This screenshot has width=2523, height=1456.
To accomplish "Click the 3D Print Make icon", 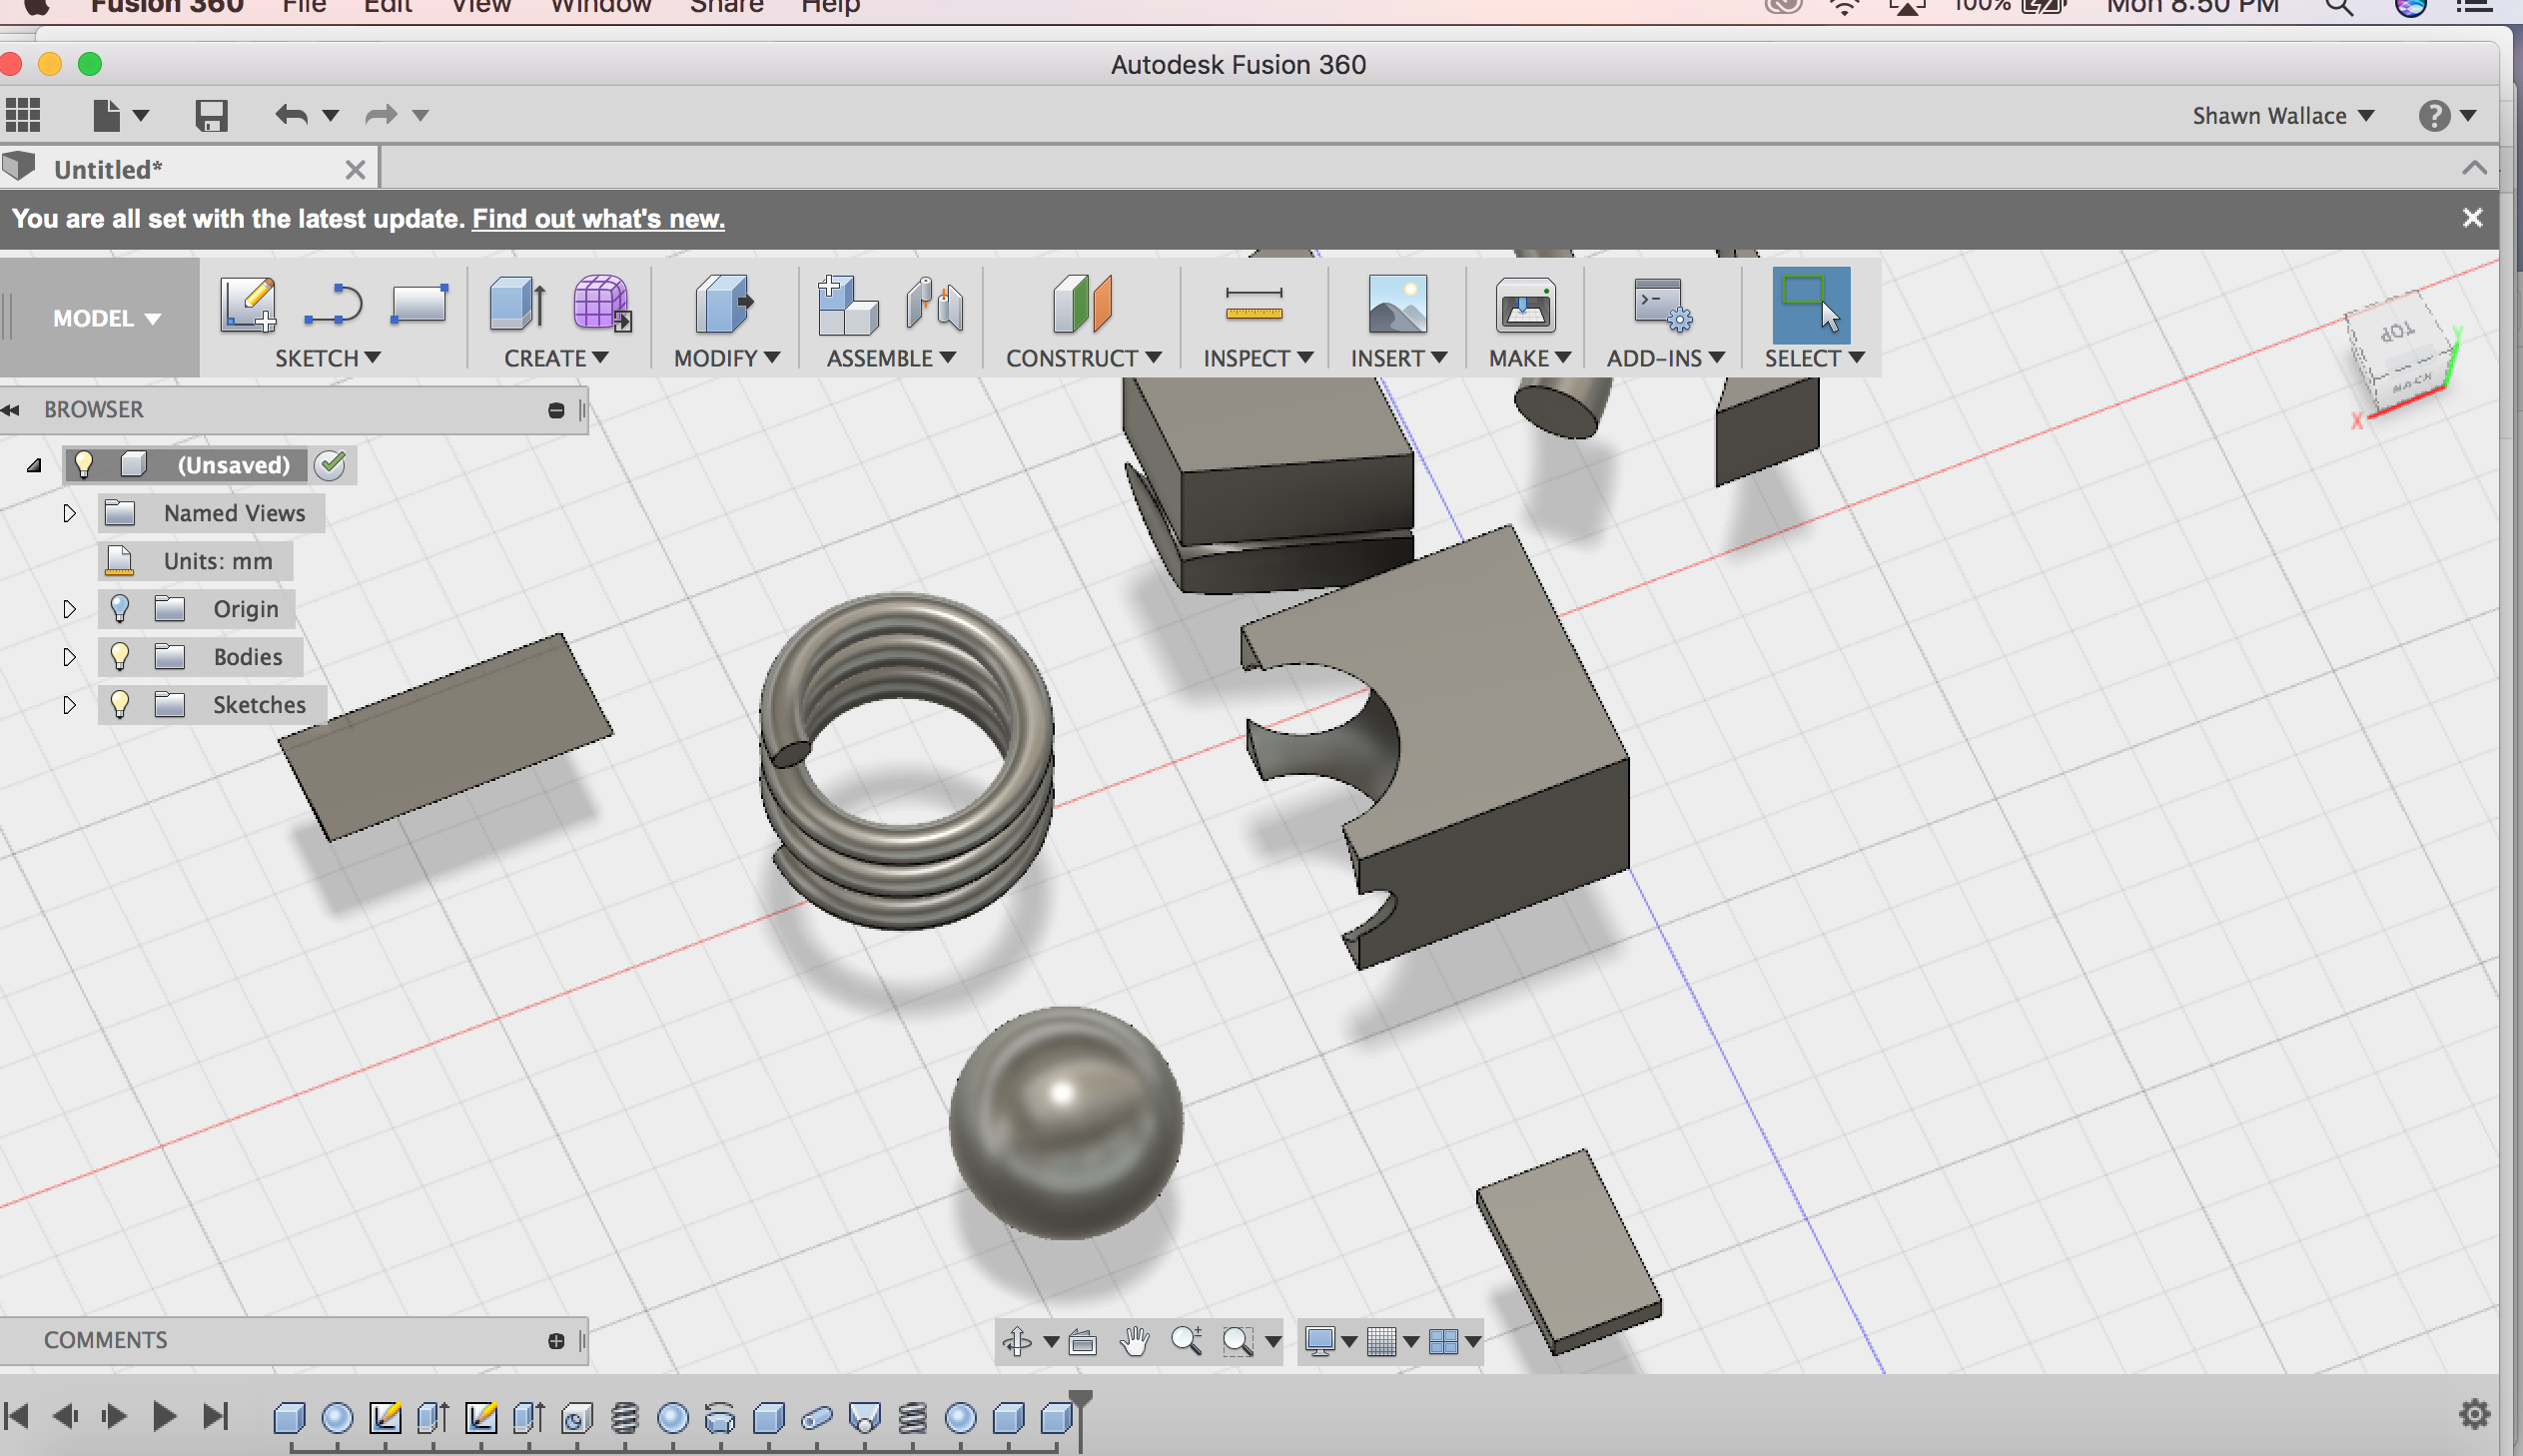I will point(1525,304).
